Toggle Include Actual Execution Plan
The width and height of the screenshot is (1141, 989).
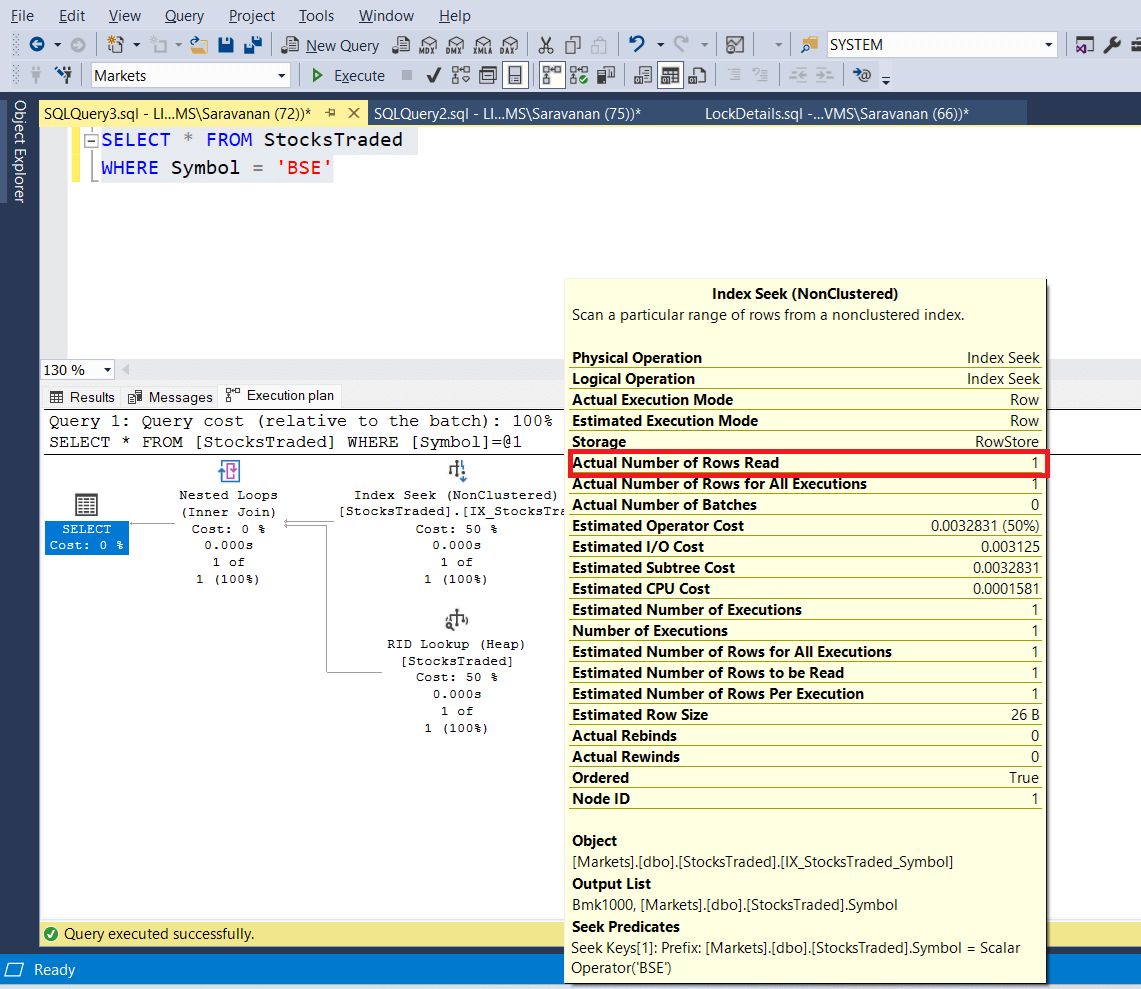(x=551, y=76)
